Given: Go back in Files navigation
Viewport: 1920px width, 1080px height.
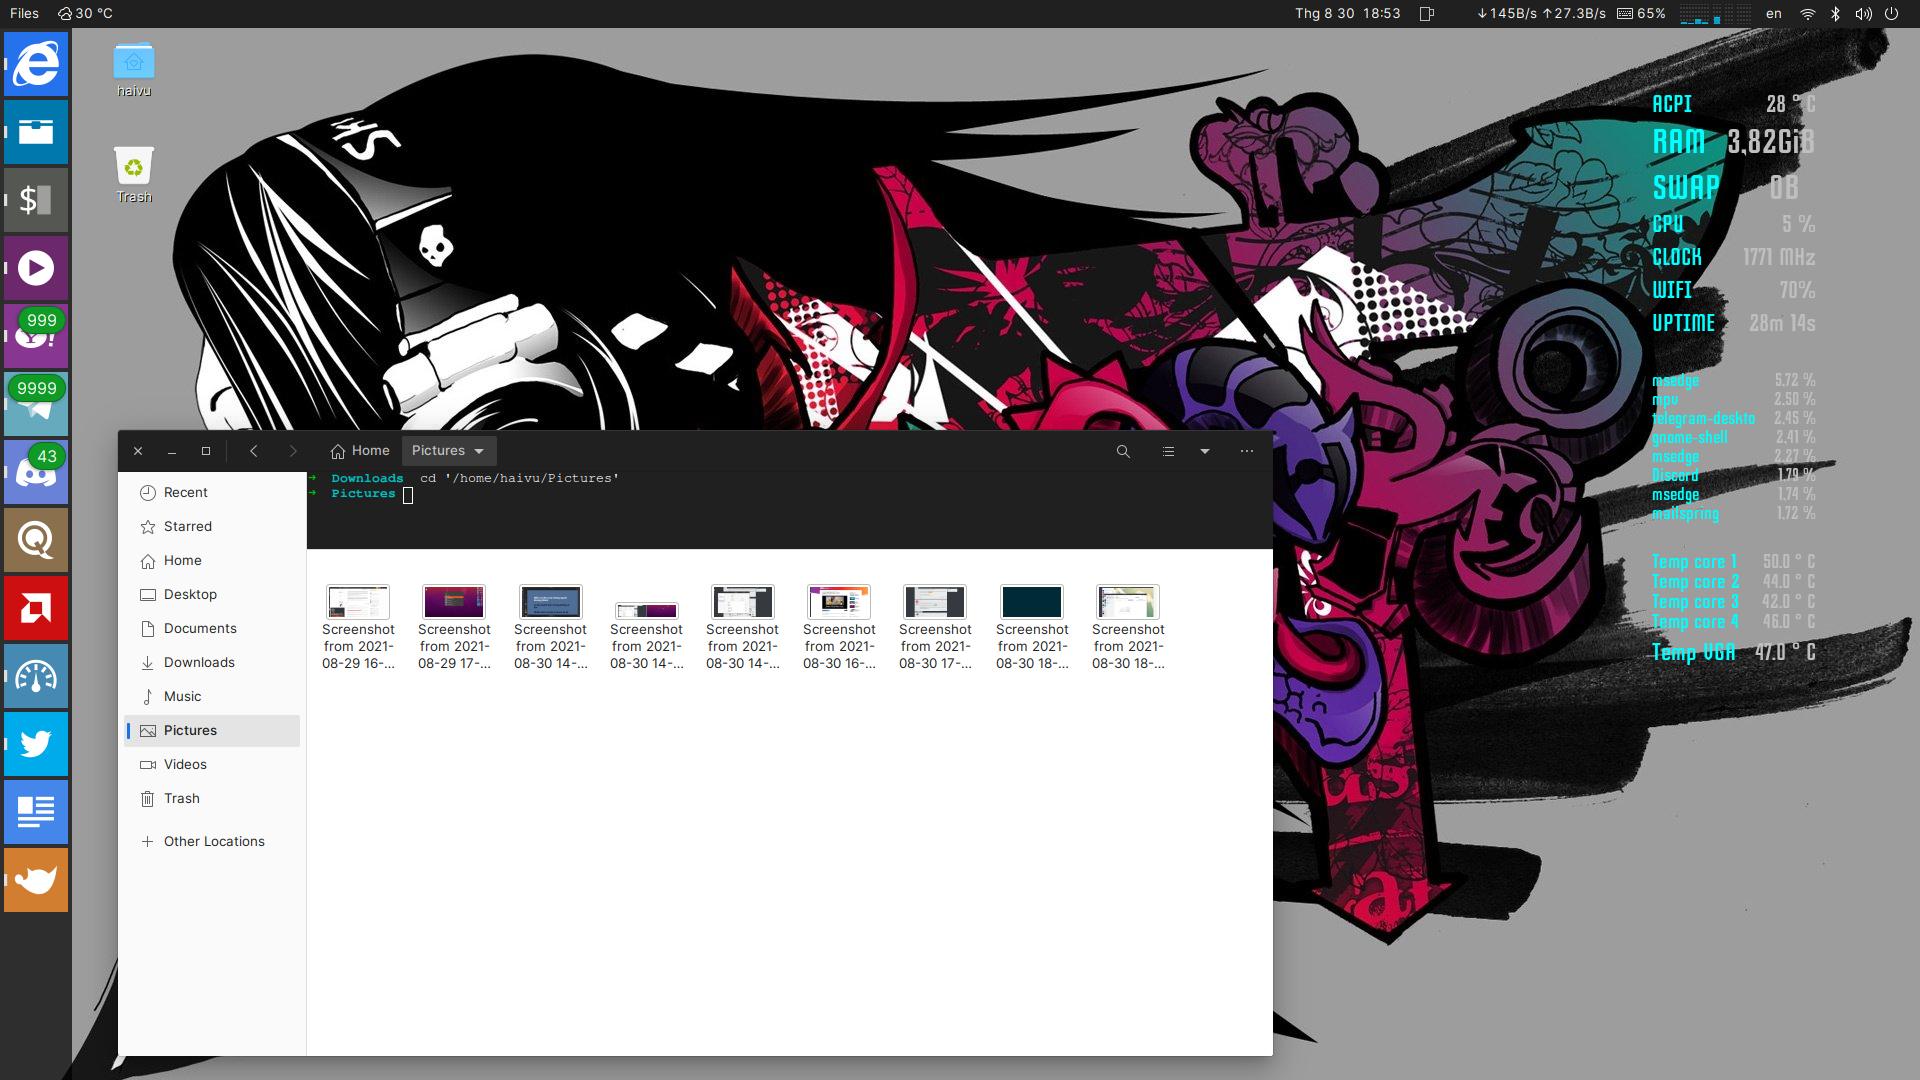Looking at the screenshot, I should 254,451.
